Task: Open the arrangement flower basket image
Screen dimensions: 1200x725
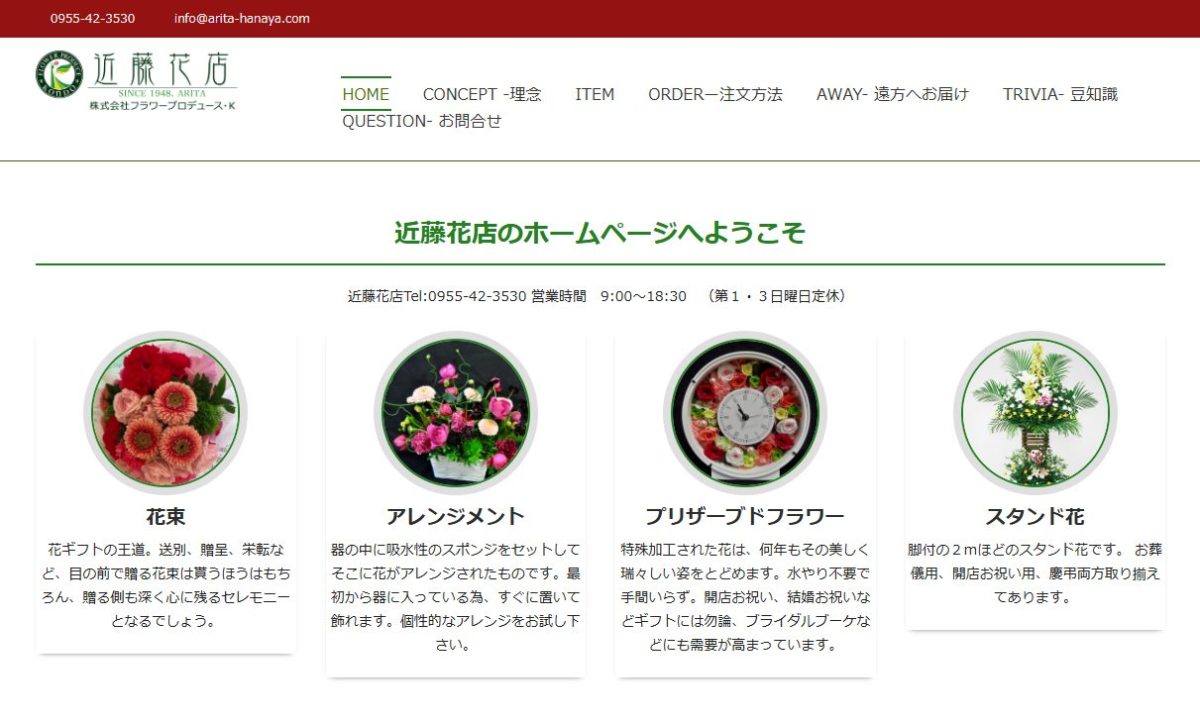Action: [455, 413]
